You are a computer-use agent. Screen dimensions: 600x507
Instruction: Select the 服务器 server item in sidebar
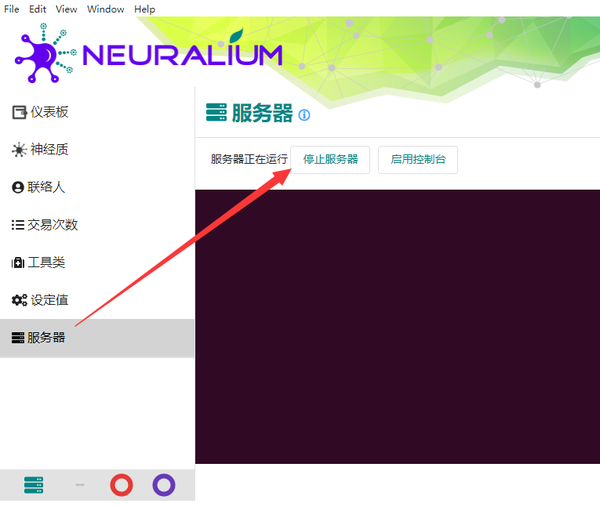(x=47, y=338)
